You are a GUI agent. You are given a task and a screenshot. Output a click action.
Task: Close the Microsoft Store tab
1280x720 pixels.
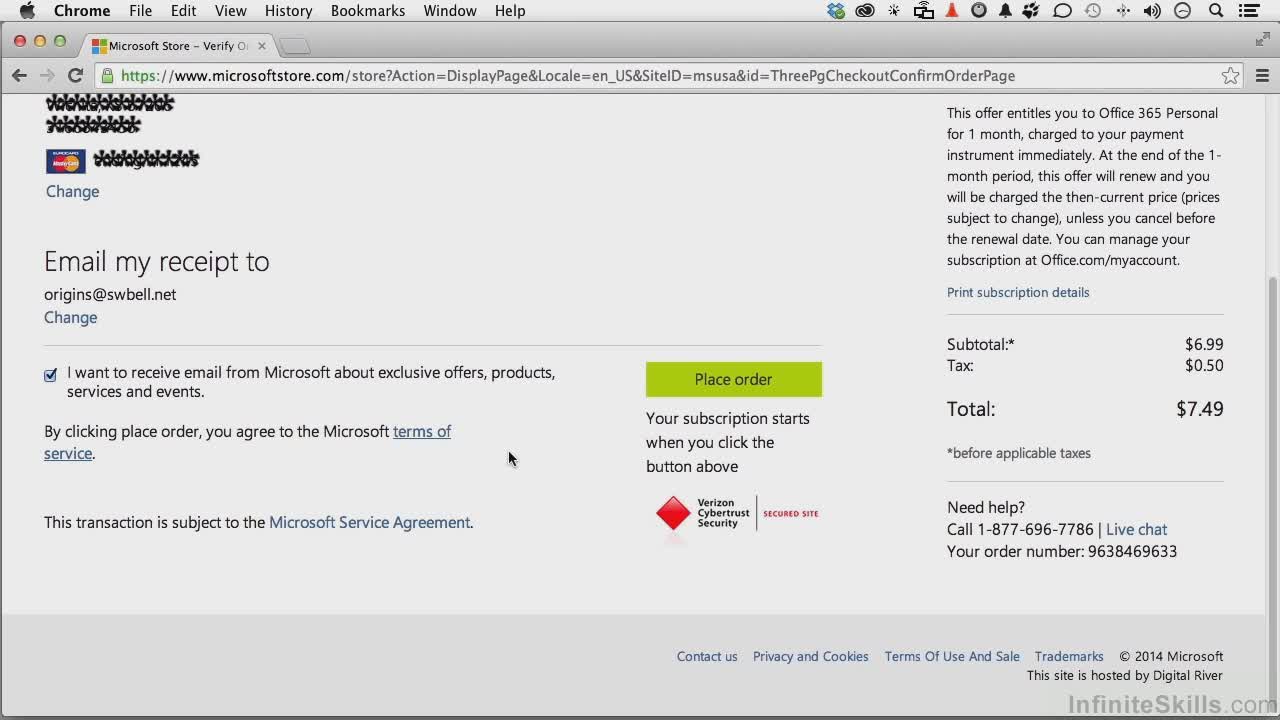tap(262, 46)
